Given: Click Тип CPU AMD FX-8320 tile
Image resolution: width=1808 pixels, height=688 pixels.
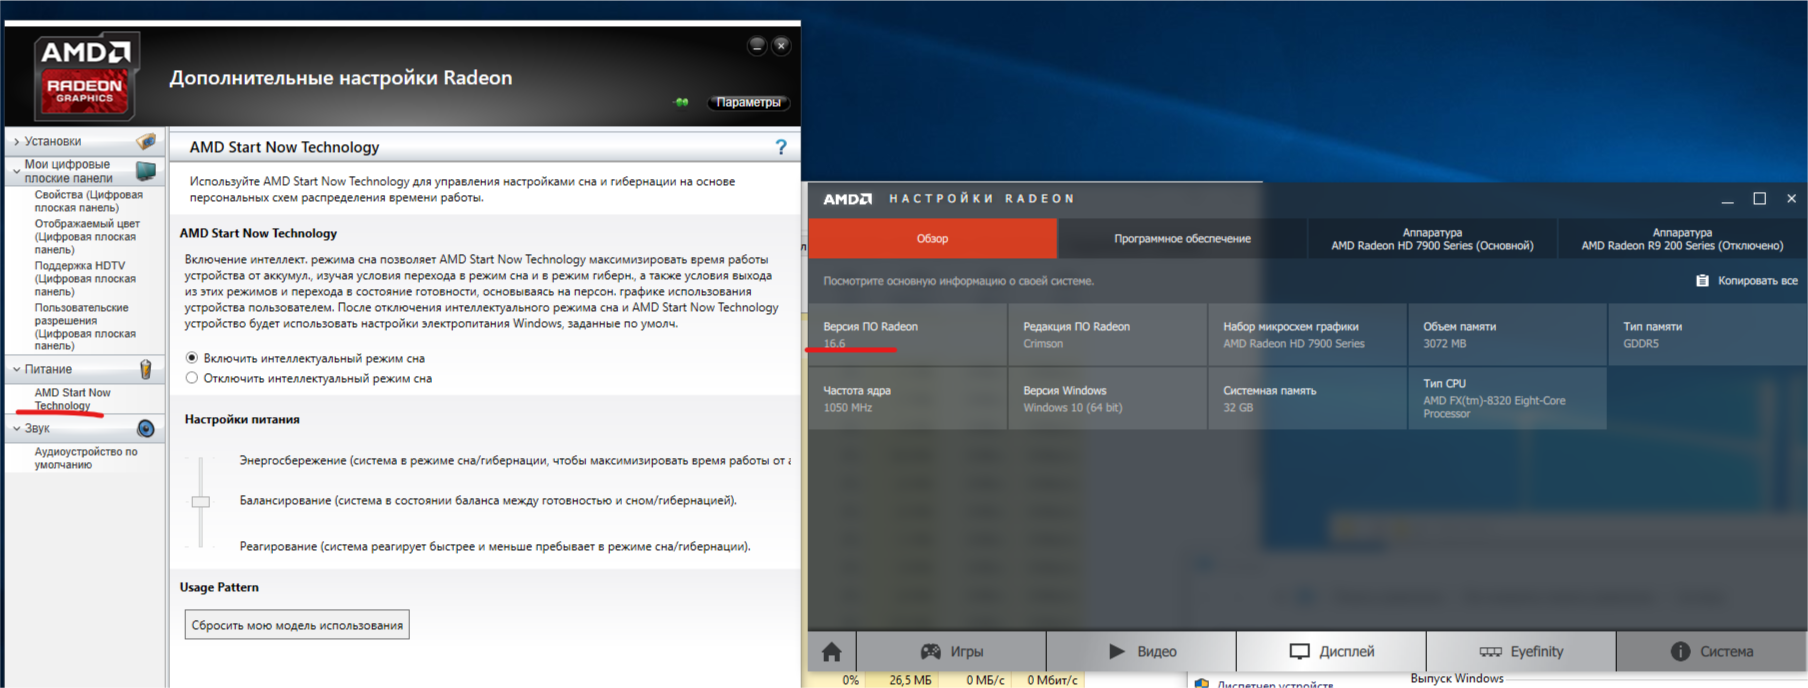Looking at the screenshot, I should pos(1507,399).
